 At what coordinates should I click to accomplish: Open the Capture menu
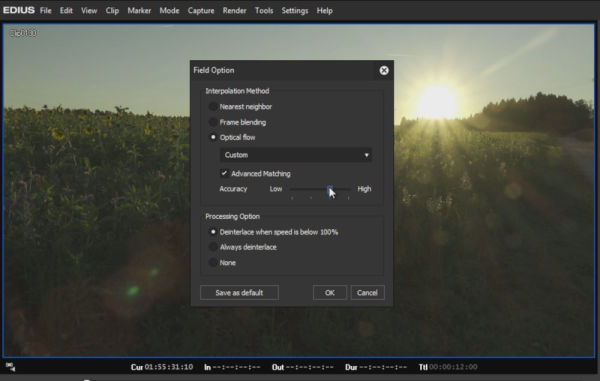[201, 11]
